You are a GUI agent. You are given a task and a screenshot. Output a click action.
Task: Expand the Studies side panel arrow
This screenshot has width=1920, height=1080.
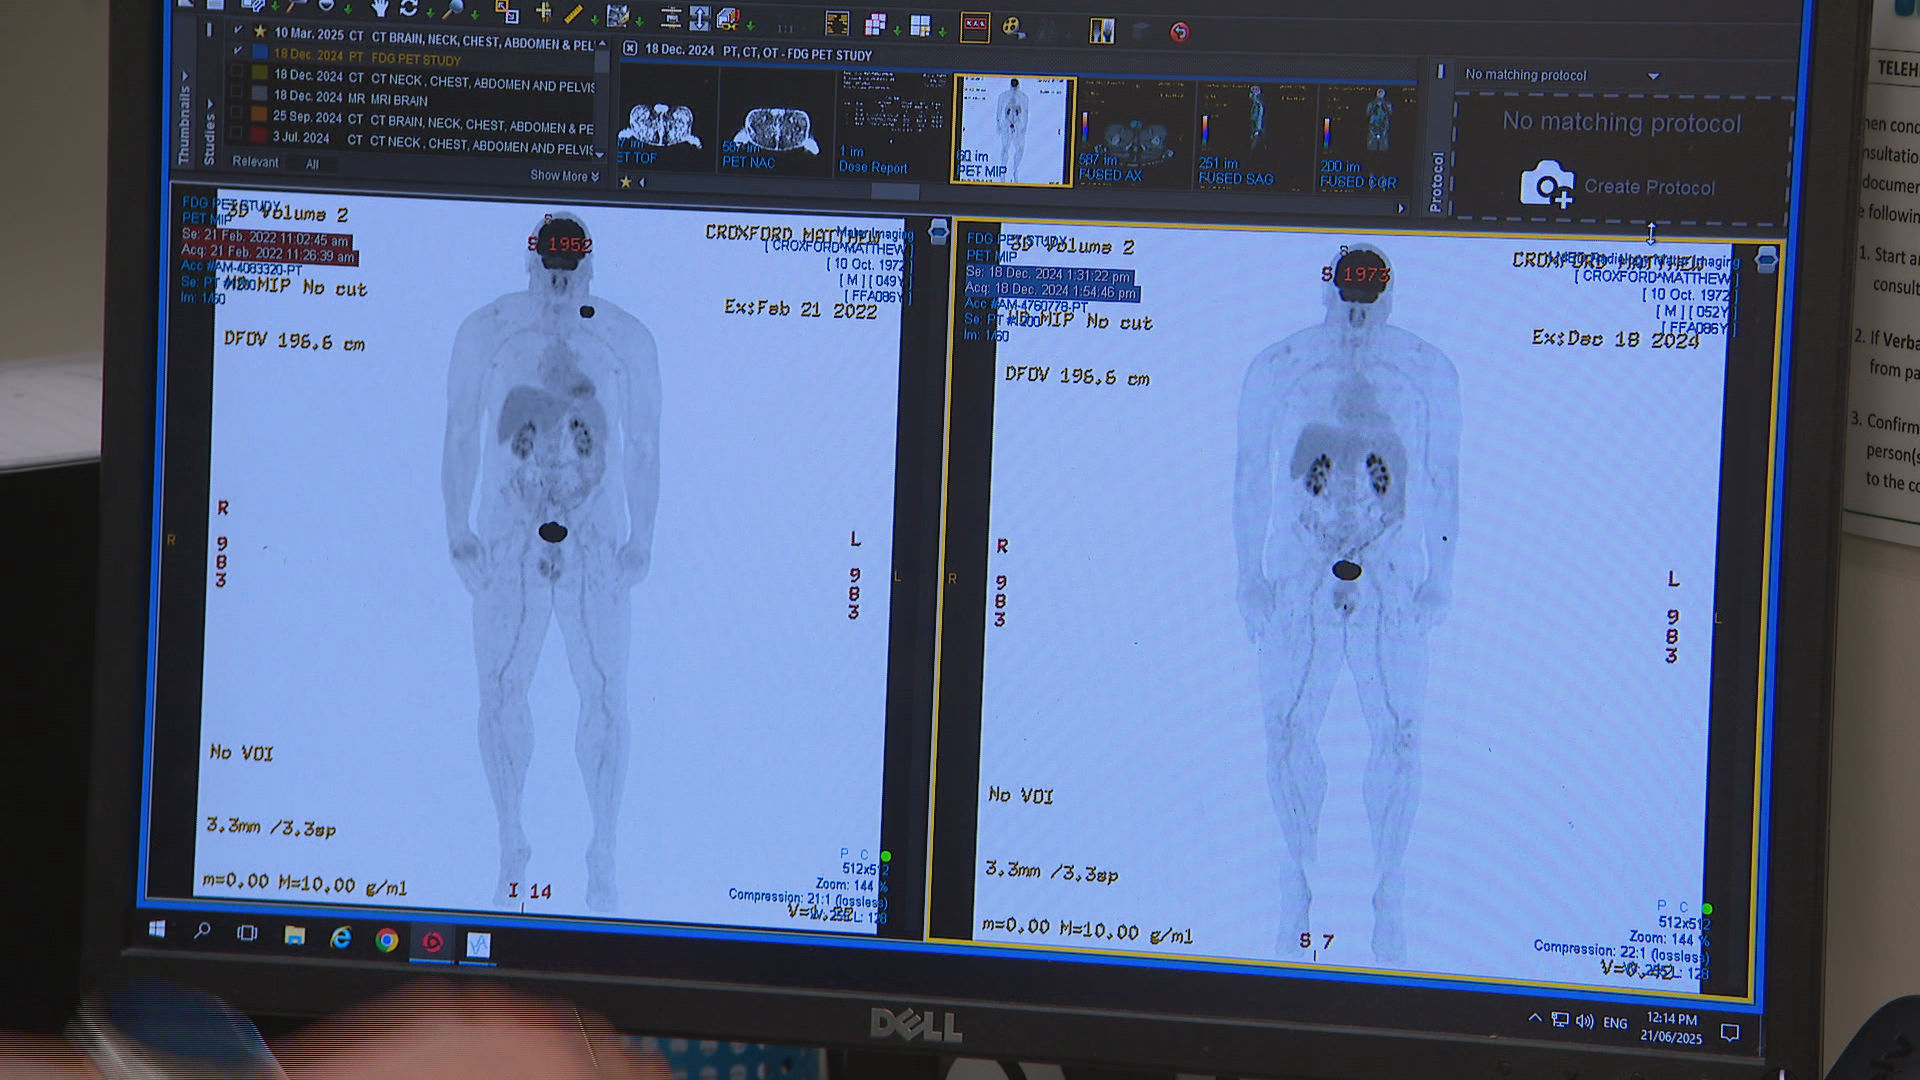pyautogui.click(x=209, y=103)
